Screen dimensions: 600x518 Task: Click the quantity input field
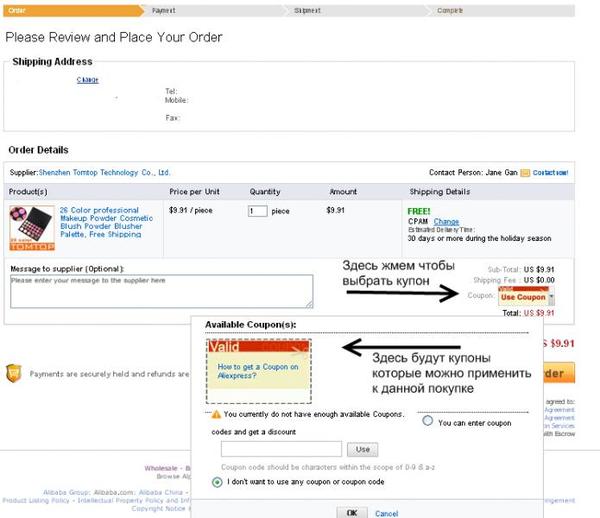point(257,211)
